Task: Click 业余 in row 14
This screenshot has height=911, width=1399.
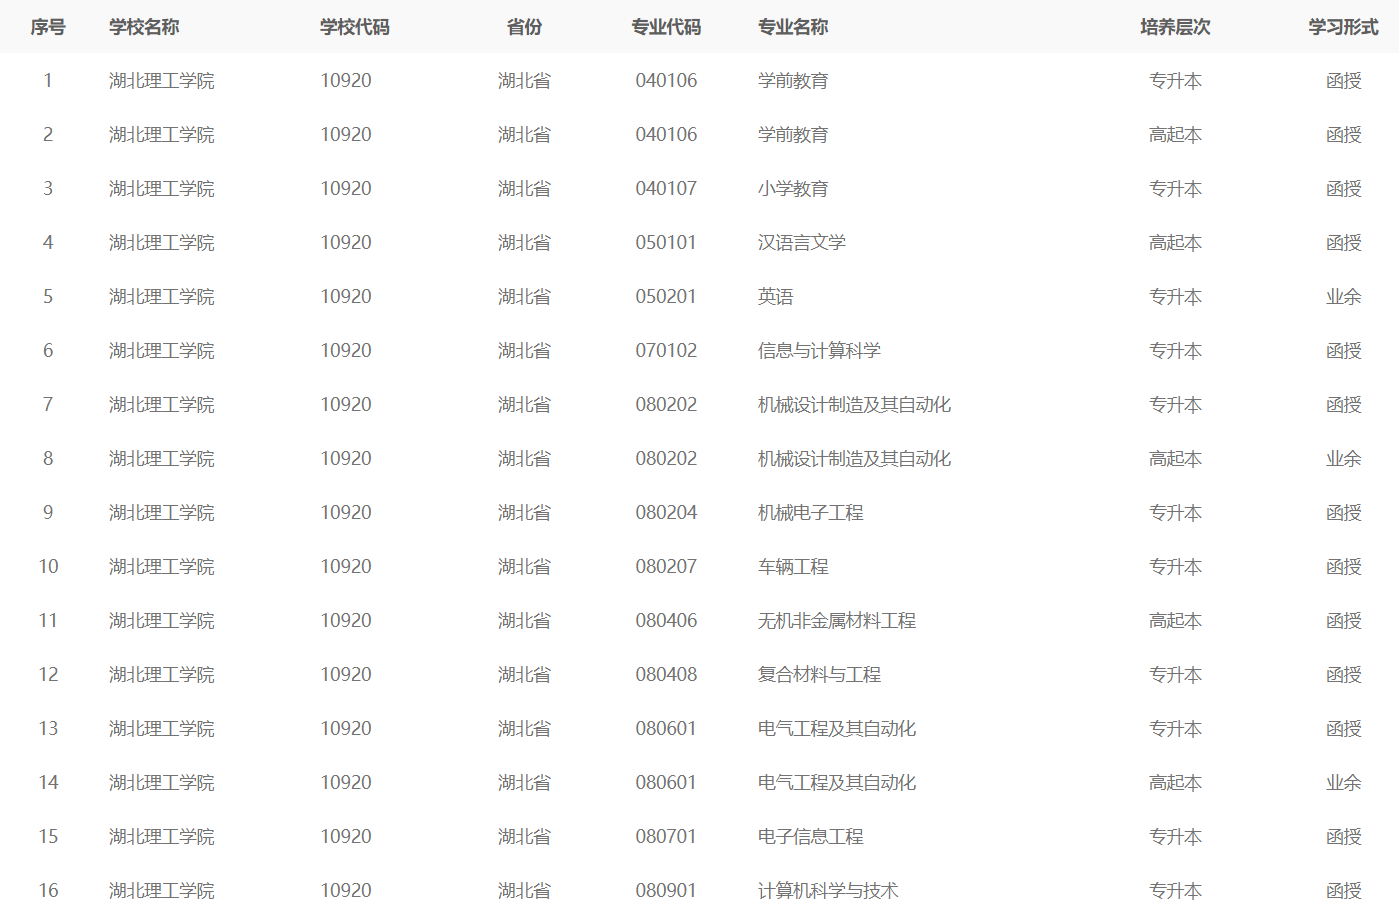Action: click(x=1344, y=783)
